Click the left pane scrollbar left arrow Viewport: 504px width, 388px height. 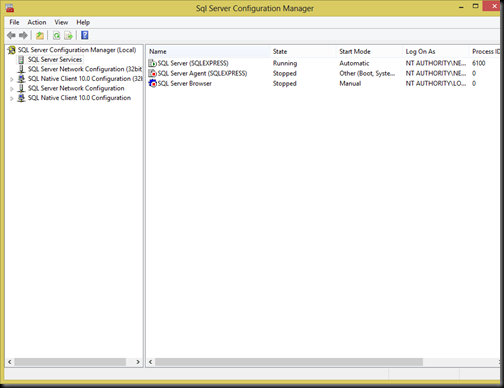(10, 362)
